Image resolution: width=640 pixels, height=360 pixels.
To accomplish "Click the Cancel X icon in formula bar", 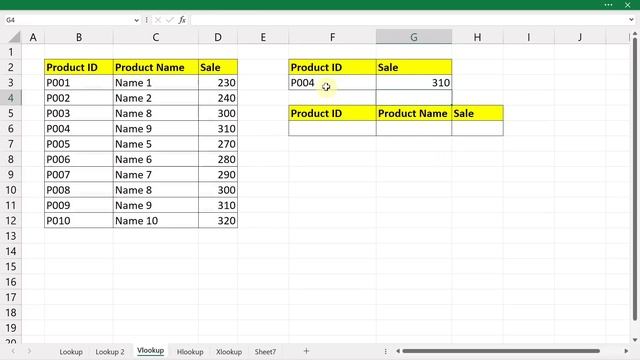I will [x=158, y=20].
